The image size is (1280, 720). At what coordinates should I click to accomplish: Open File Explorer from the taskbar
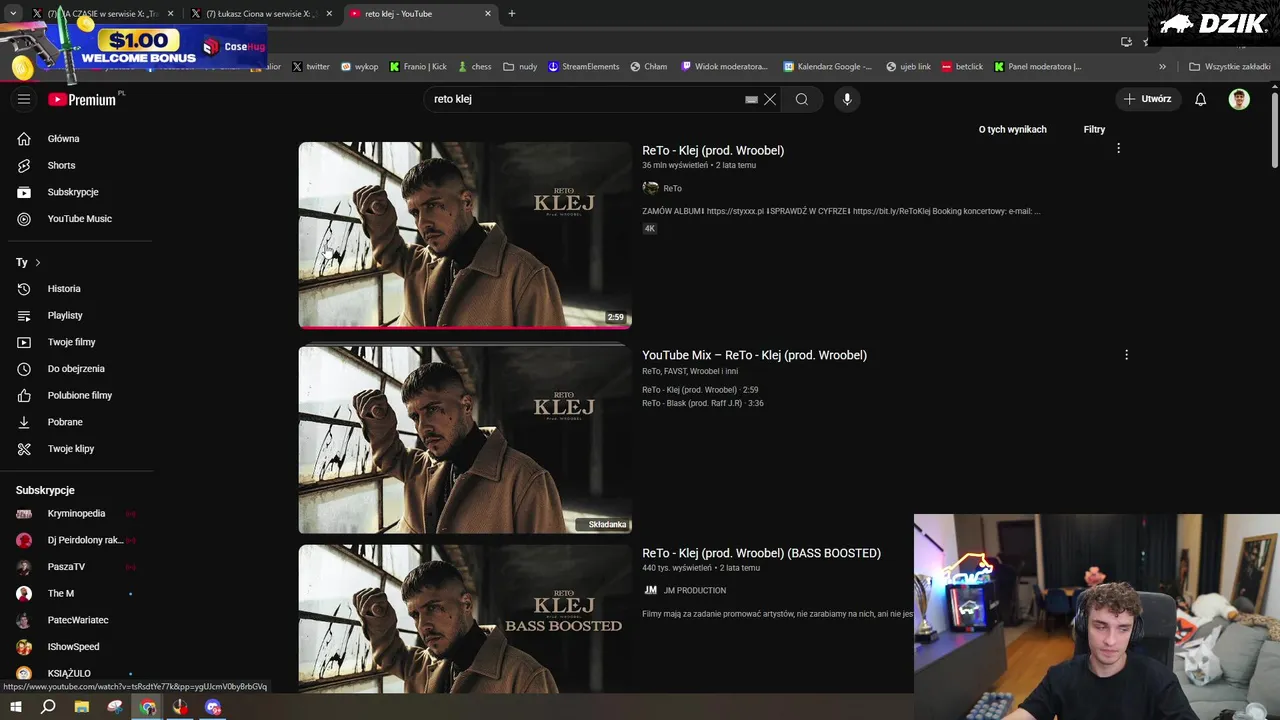point(82,707)
